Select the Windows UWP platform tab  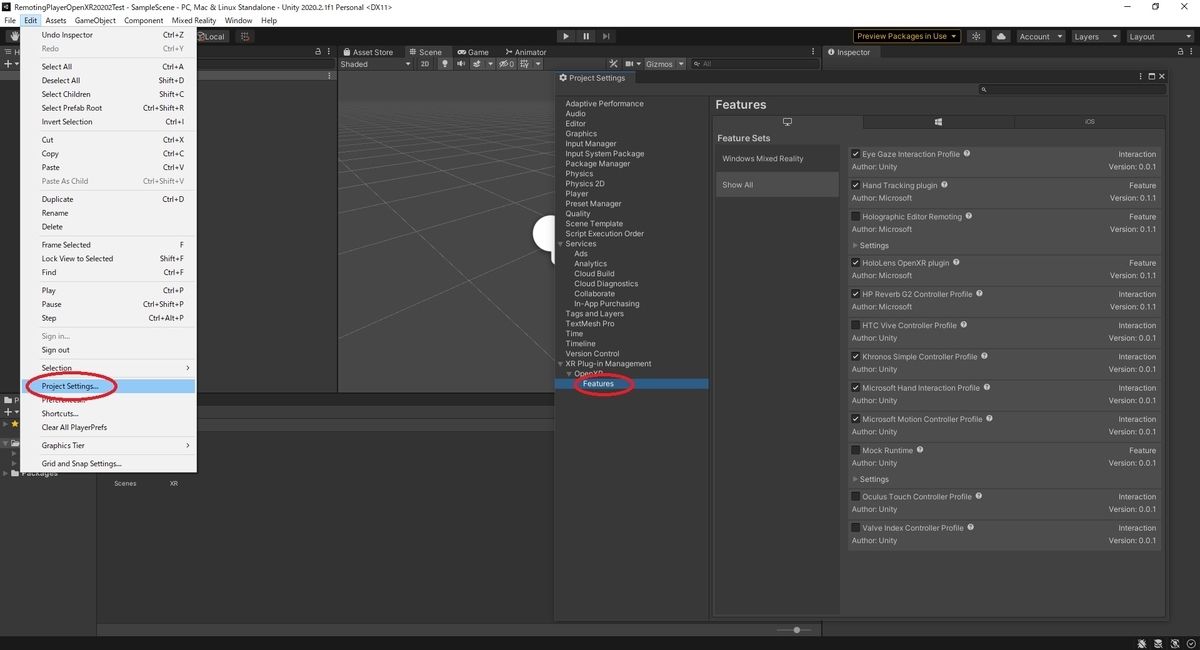click(939, 121)
